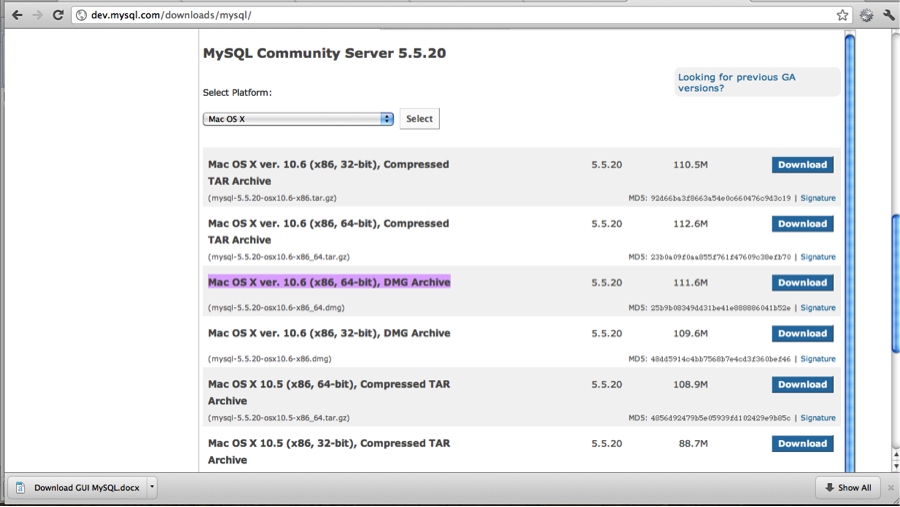Open options arrow for Download GUI MySQL.docx
This screenshot has width=900, height=507.
[x=152, y=488]
